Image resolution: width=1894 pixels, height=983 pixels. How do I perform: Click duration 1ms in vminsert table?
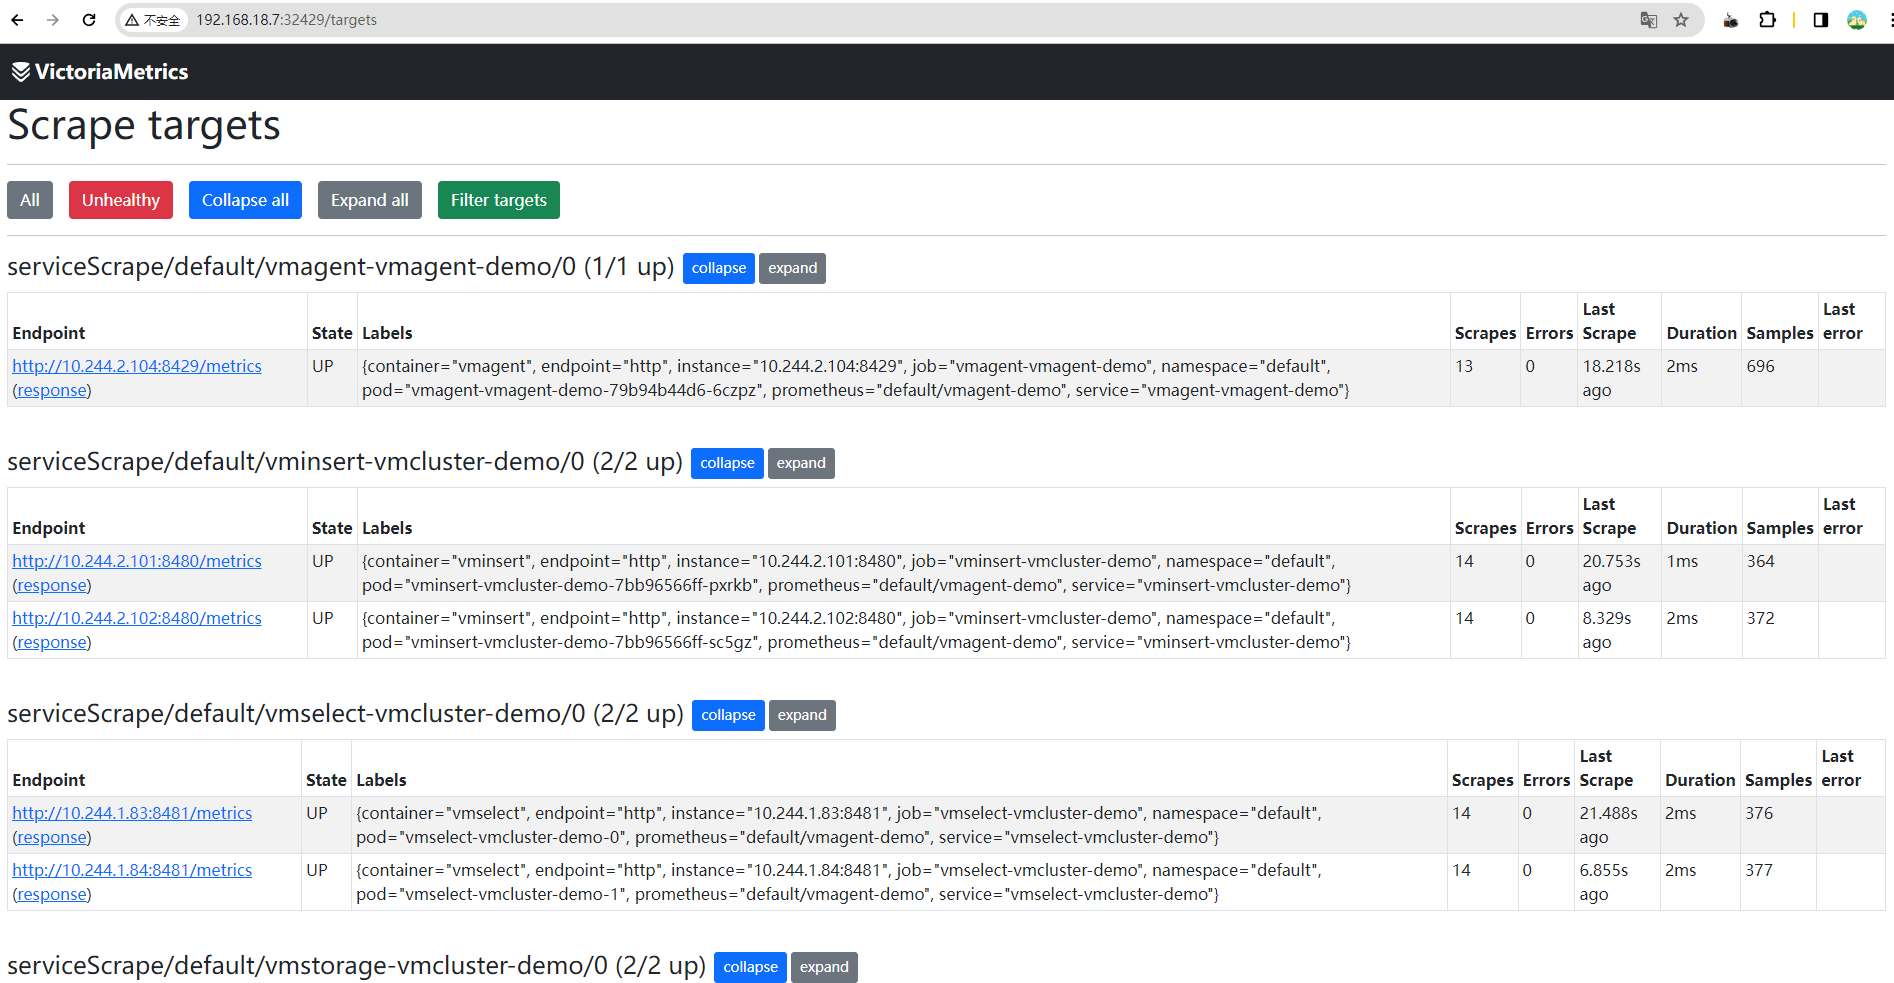click(1682, 561)
